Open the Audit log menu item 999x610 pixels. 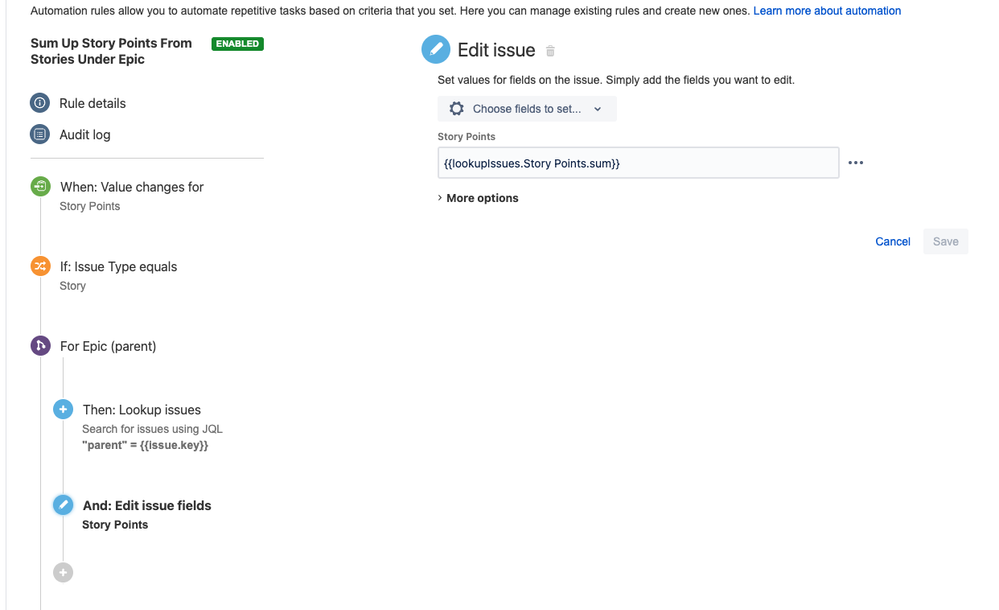(85, 134)
